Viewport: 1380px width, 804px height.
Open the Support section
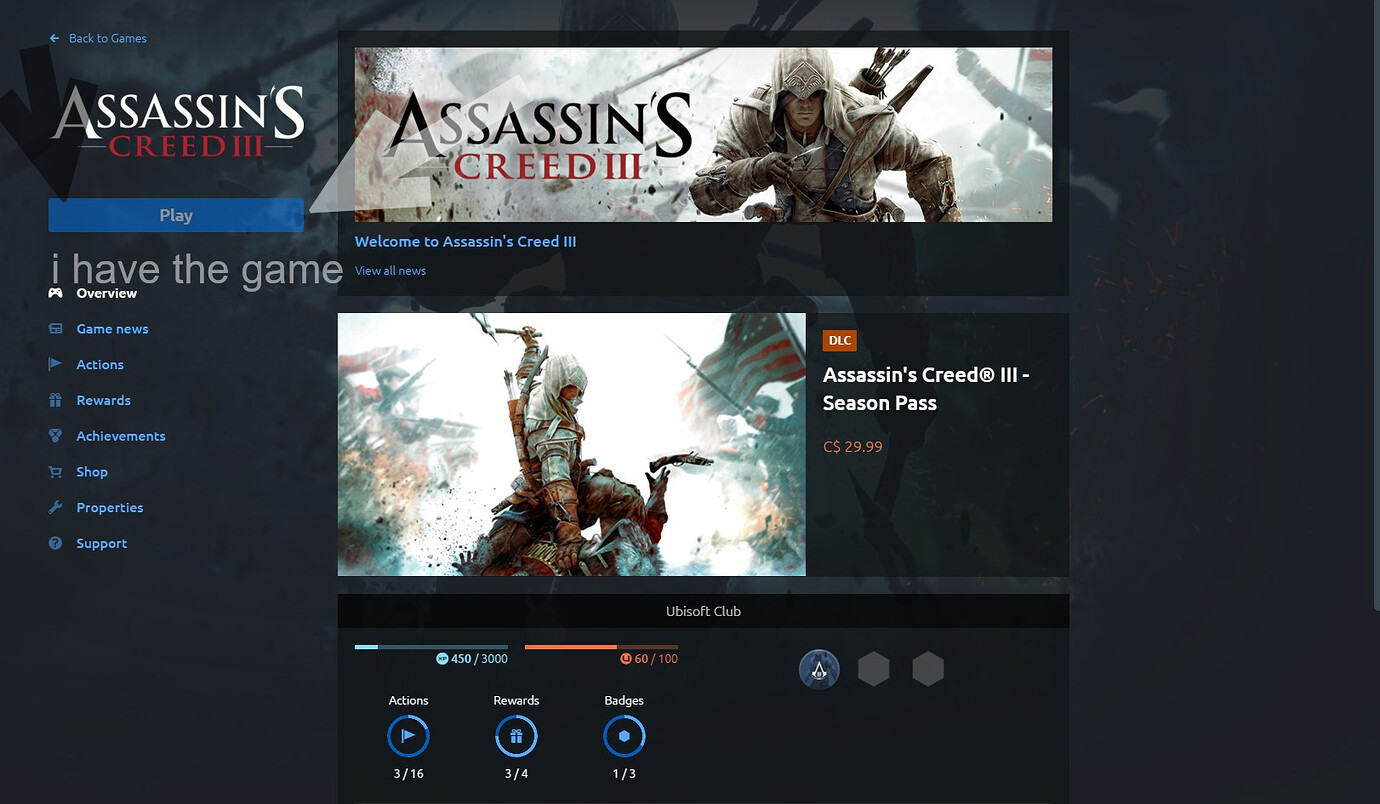(102, 543)
